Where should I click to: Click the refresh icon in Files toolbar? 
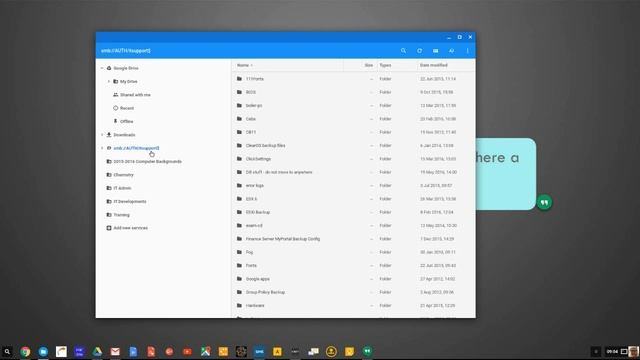coord(419,51)
